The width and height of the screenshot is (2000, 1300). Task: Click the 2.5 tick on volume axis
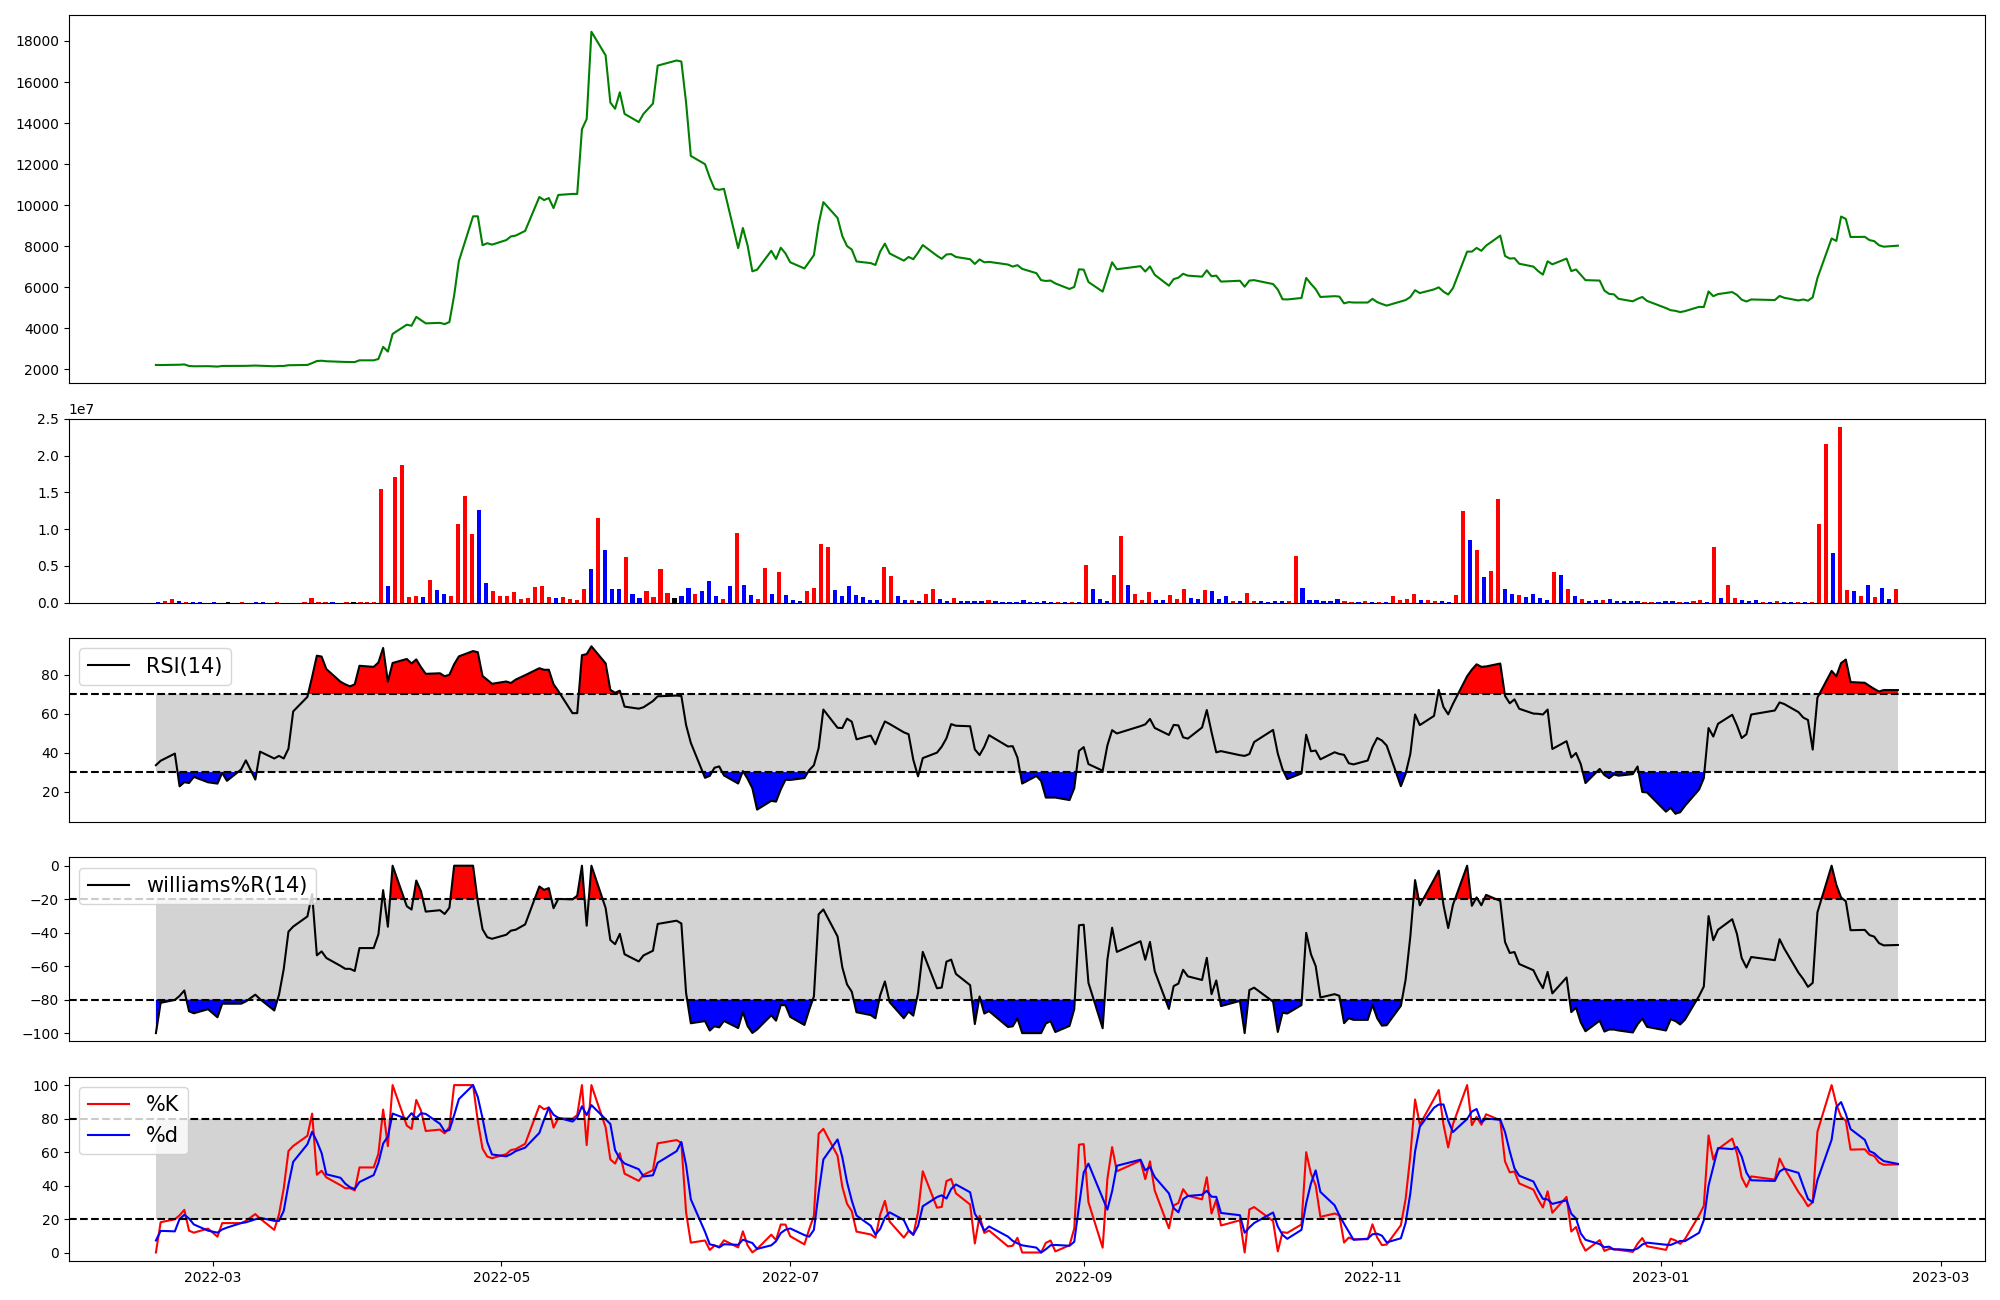pyautogui.click(x=48, y=420)
